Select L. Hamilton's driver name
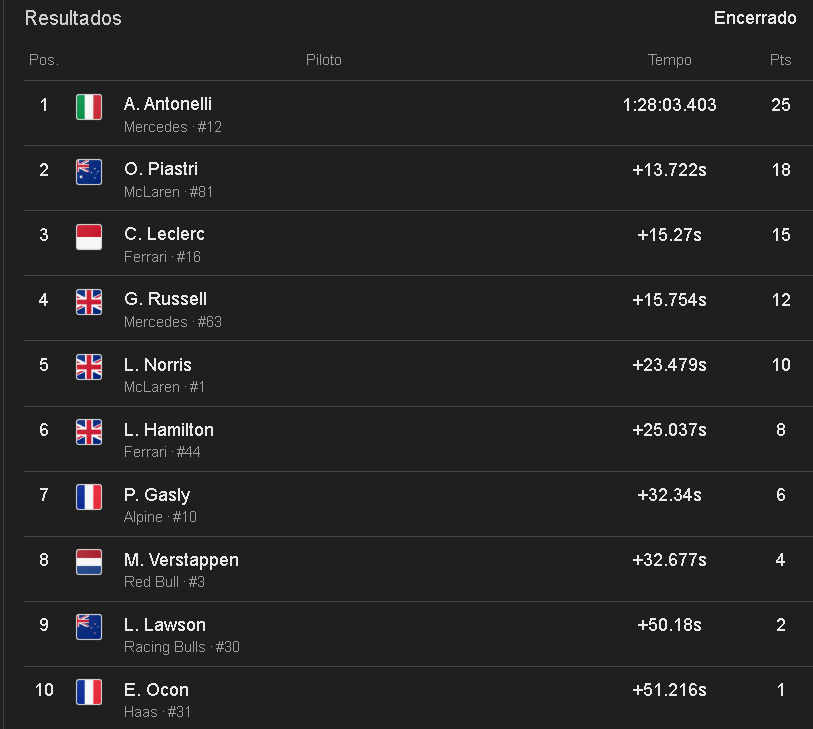The image size is (813, 729). pyautogui.click(x=169, y=430)
